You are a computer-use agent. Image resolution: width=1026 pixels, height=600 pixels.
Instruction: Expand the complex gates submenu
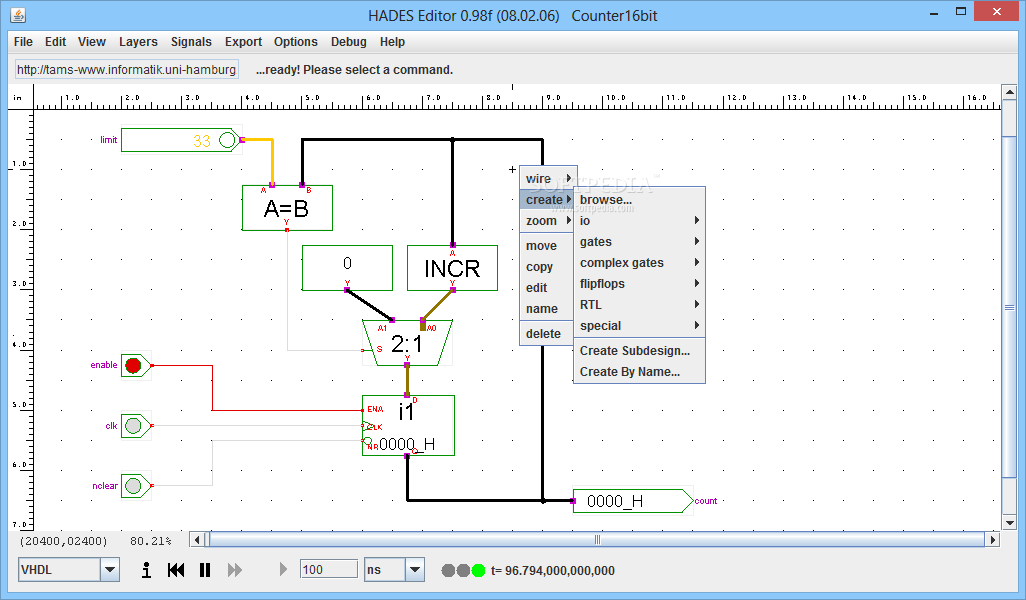tap(639, 263)
